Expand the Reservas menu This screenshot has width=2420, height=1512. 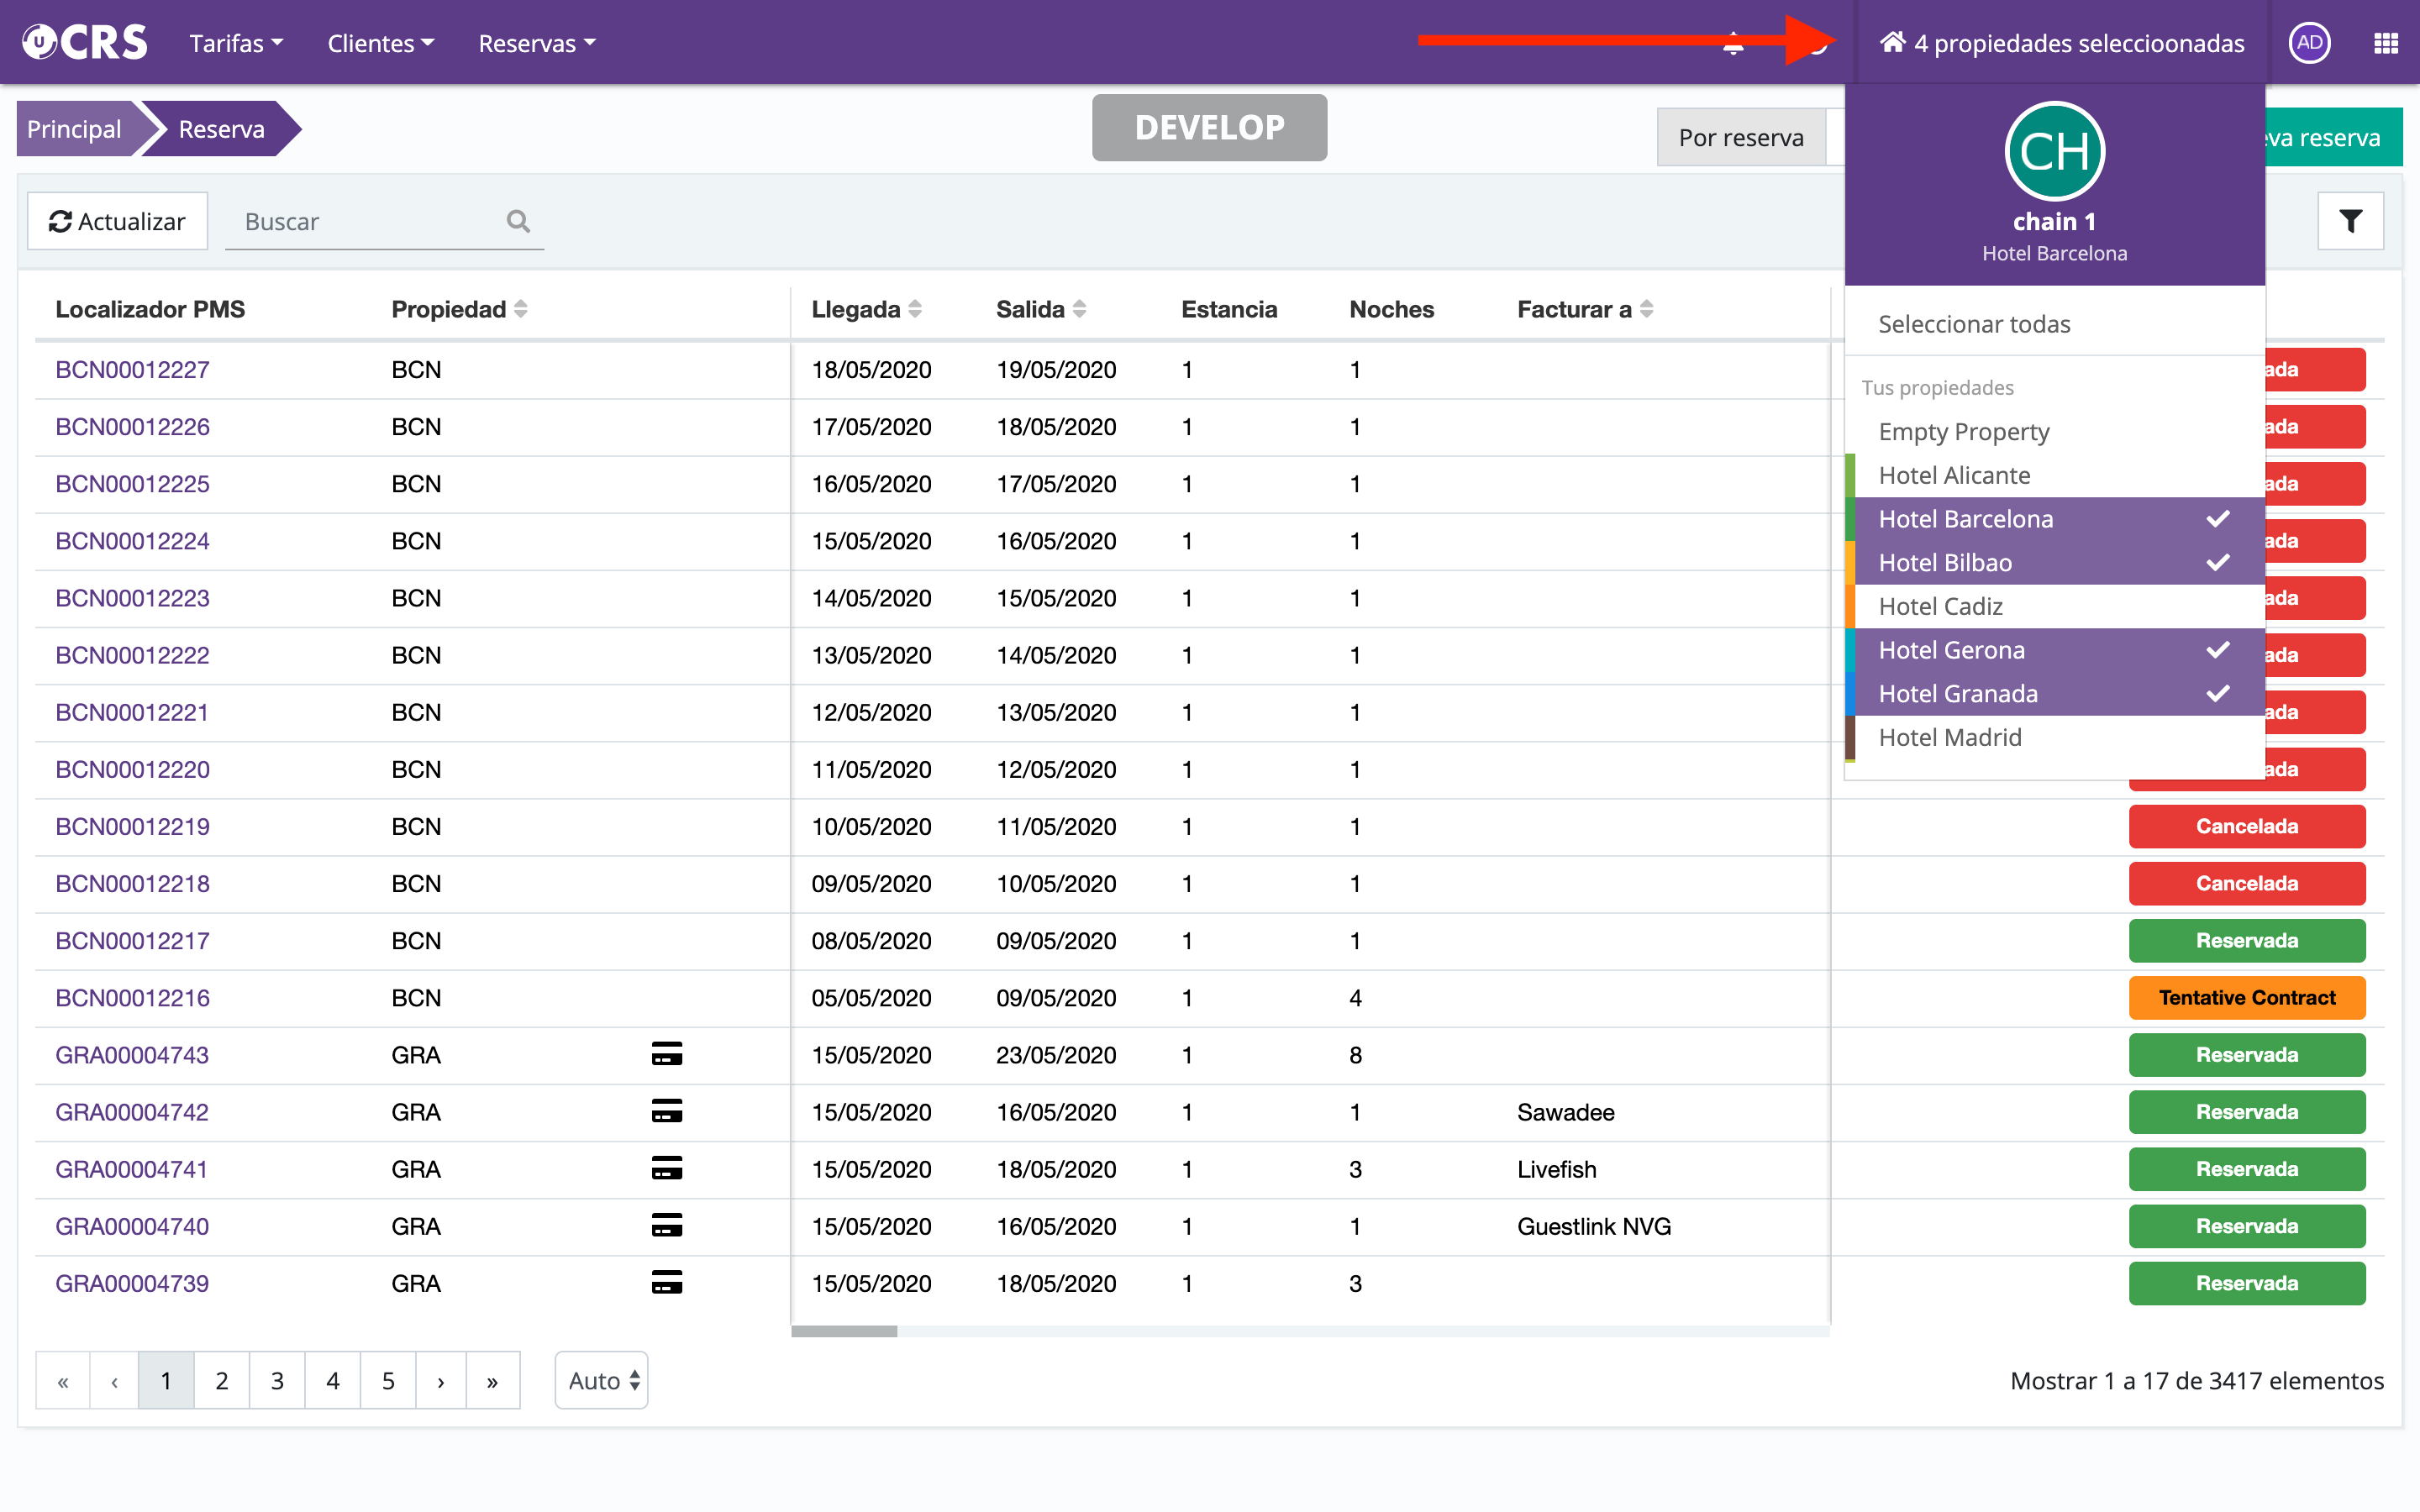tap(536, 43)
